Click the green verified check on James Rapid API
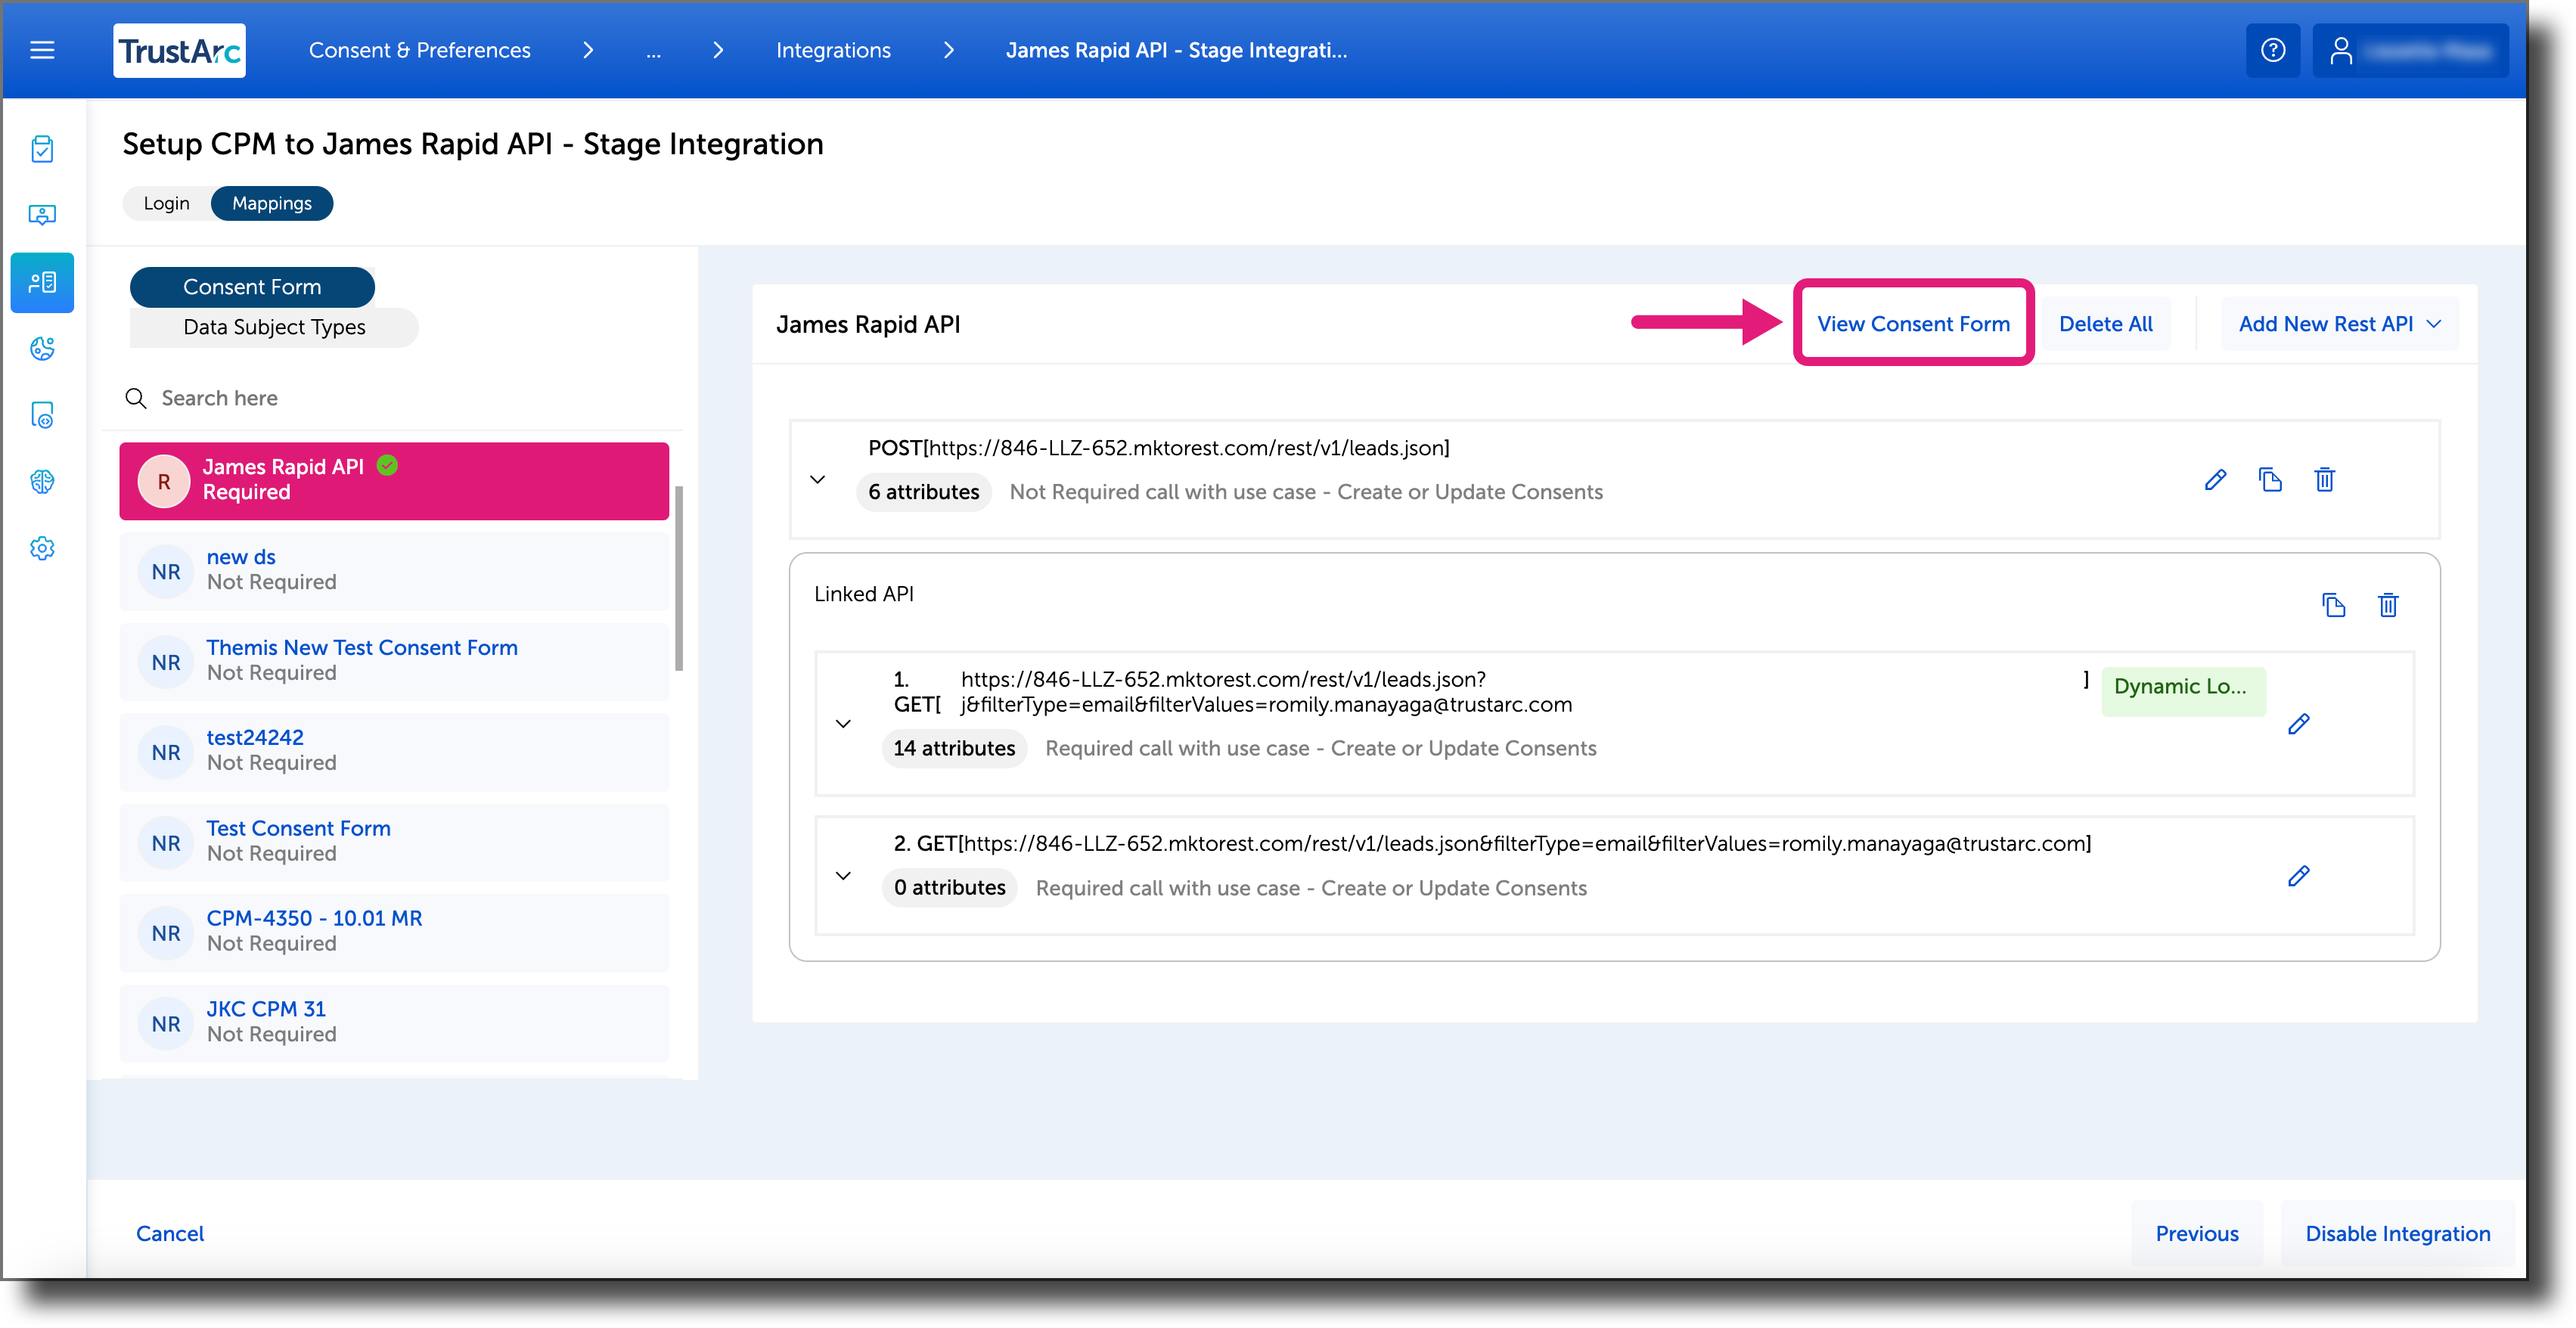The width and height of the screenshot is (2576, 1328). (388, 466)
